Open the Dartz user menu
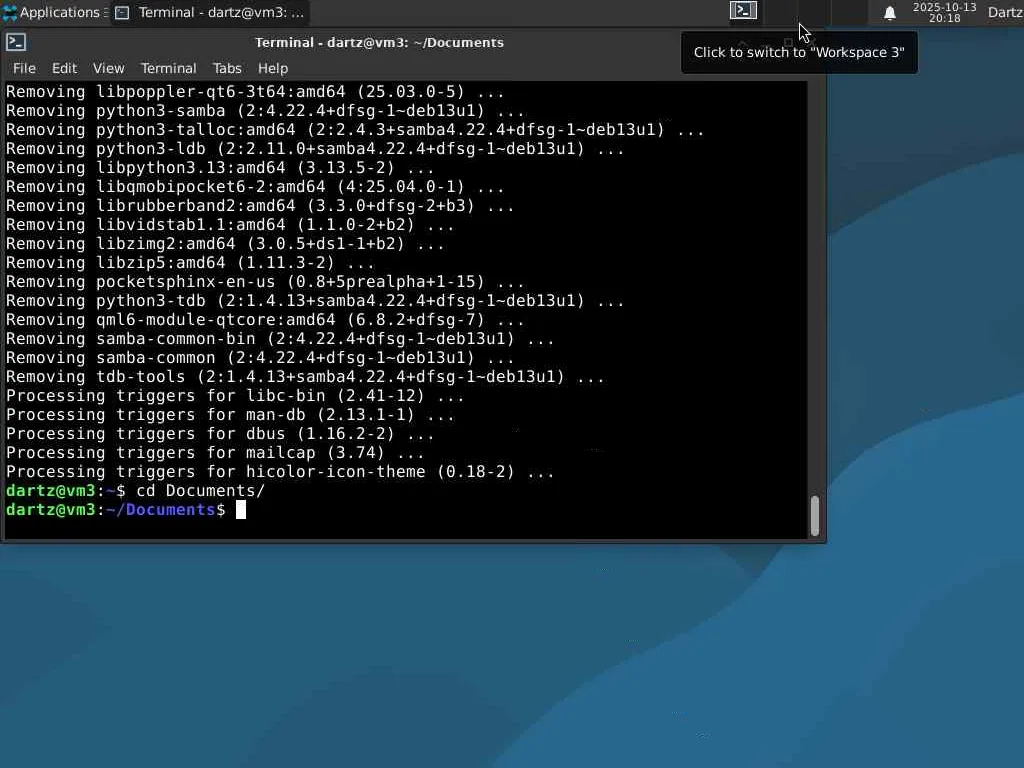This screenshot has height=768, width=1024. pyautogui.click(x=1005, y=12)
